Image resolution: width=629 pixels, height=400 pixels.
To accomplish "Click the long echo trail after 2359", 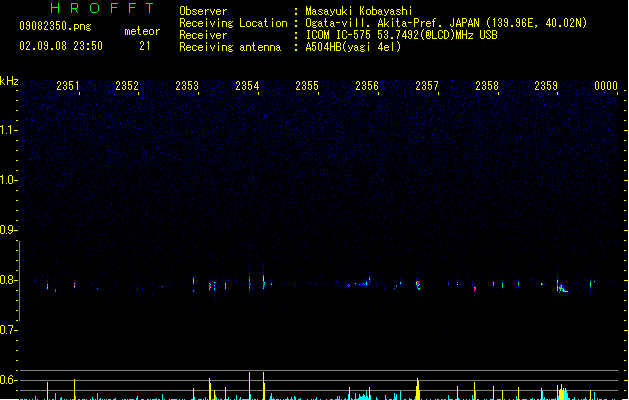I will (563, 288).
